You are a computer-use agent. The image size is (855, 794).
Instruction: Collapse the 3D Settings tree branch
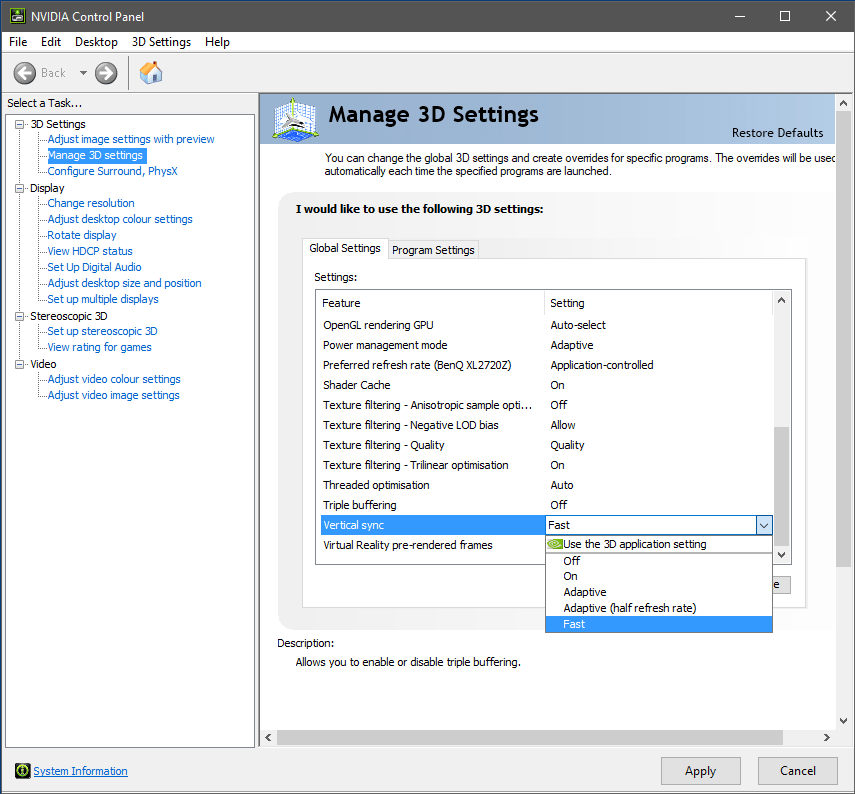pyautogui.click(x=21, y=123)
